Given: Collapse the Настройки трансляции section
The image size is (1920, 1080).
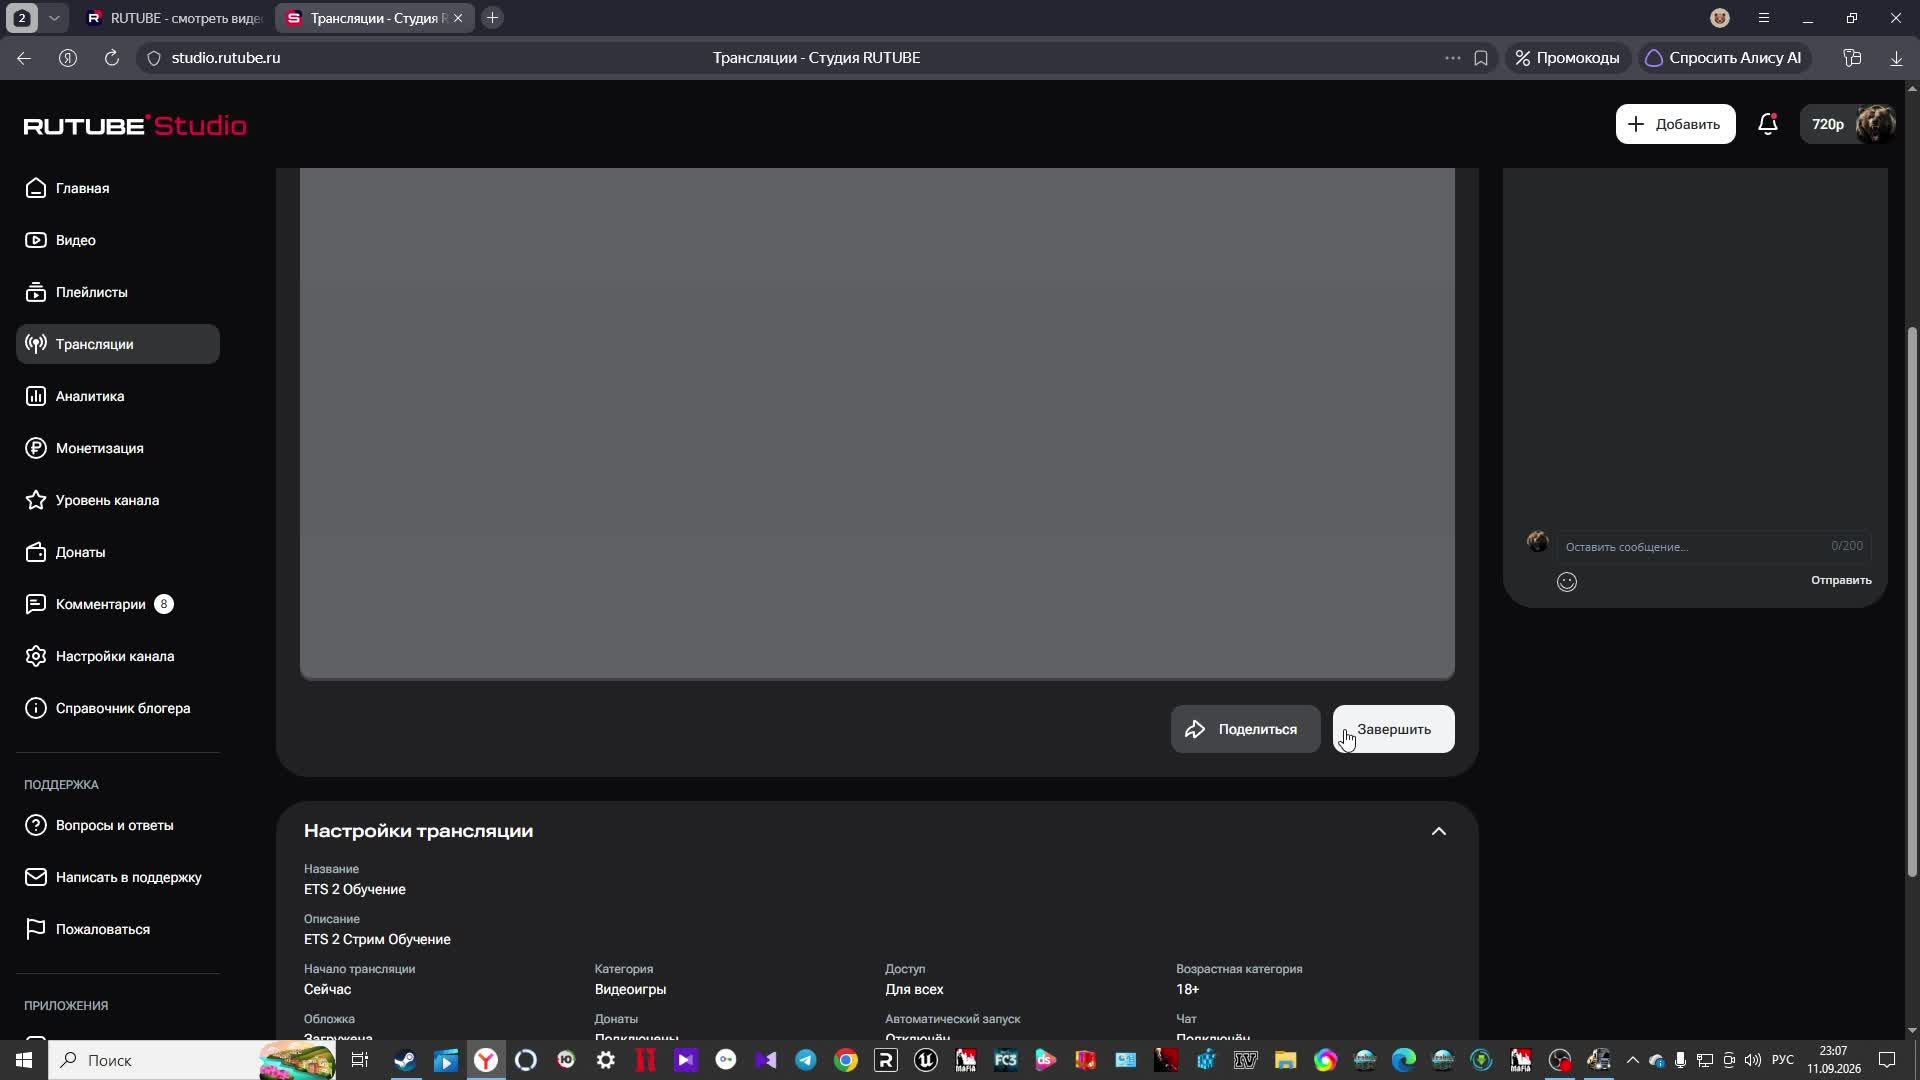Looking at the screenshot, I should coord(1439,831).
